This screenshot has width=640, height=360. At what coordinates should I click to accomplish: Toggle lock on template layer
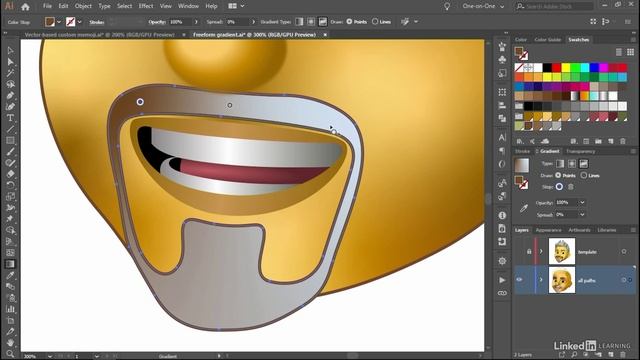point(529,251)
